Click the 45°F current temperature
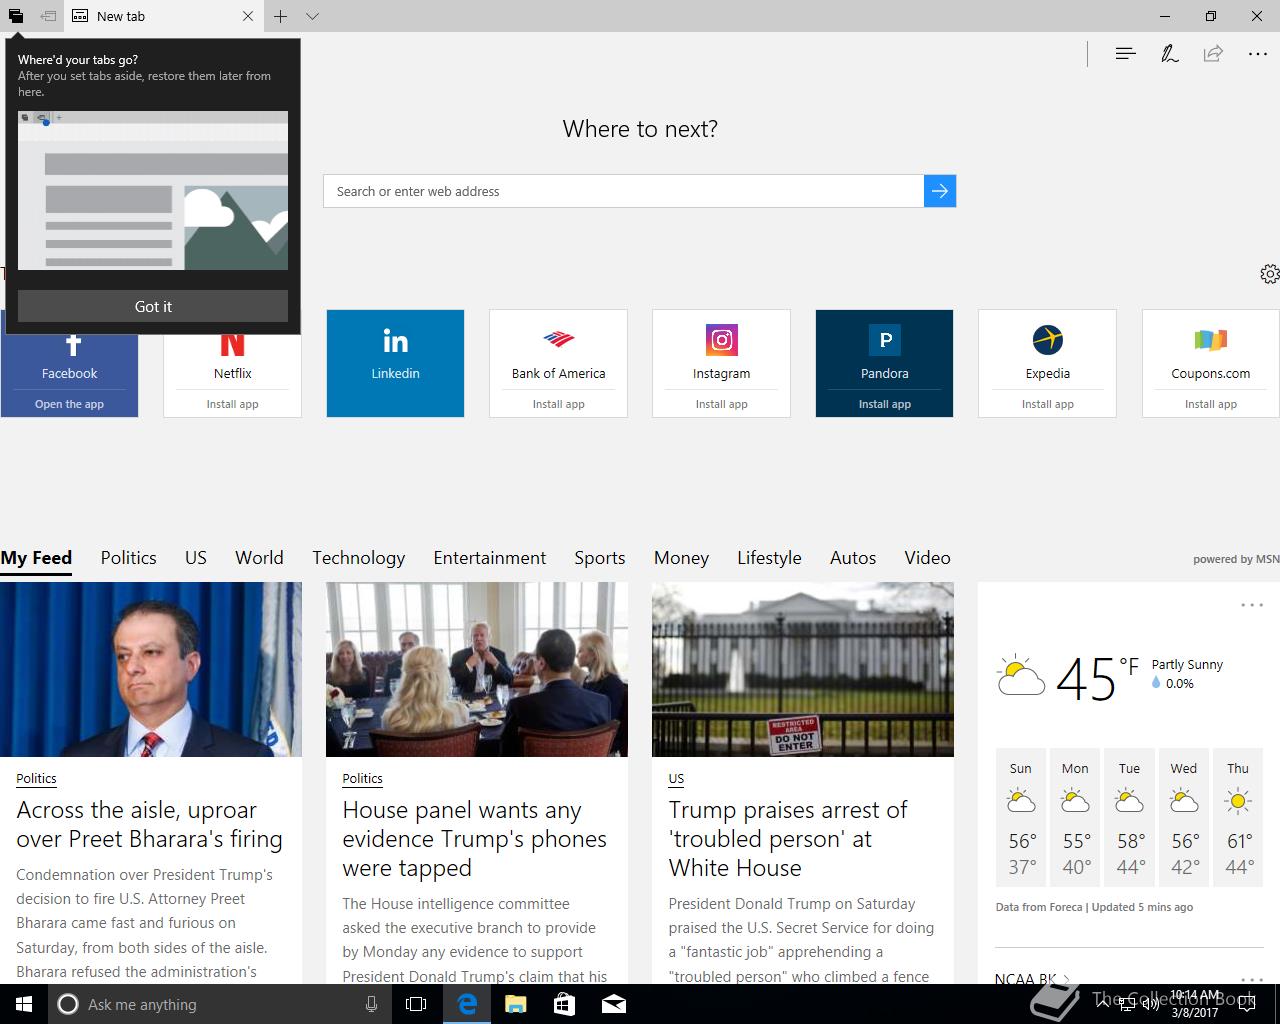This screenshot has height=1024, width=1280. (1096, 679)
